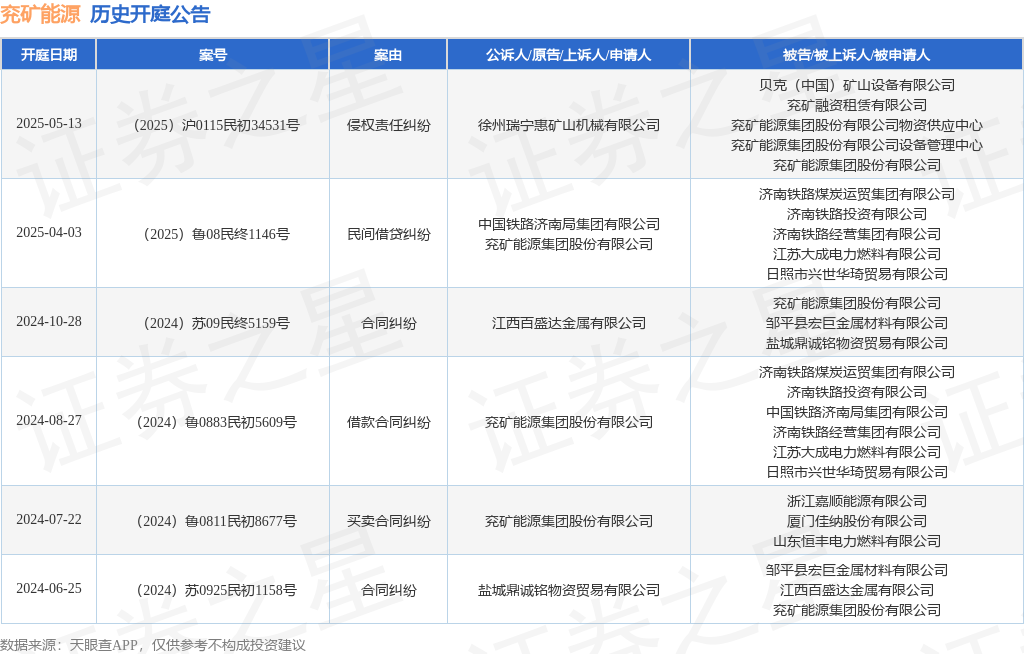Click the 历史开庭公告 heading

click(x=150, y=14)
